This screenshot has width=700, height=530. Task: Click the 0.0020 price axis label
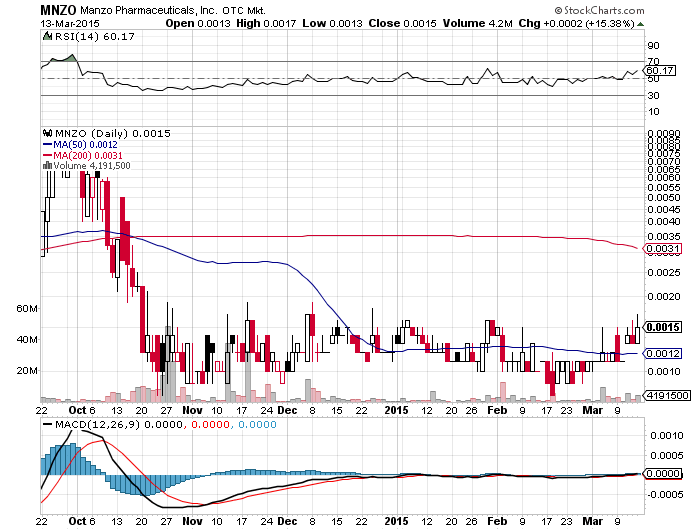coord(664,296)
